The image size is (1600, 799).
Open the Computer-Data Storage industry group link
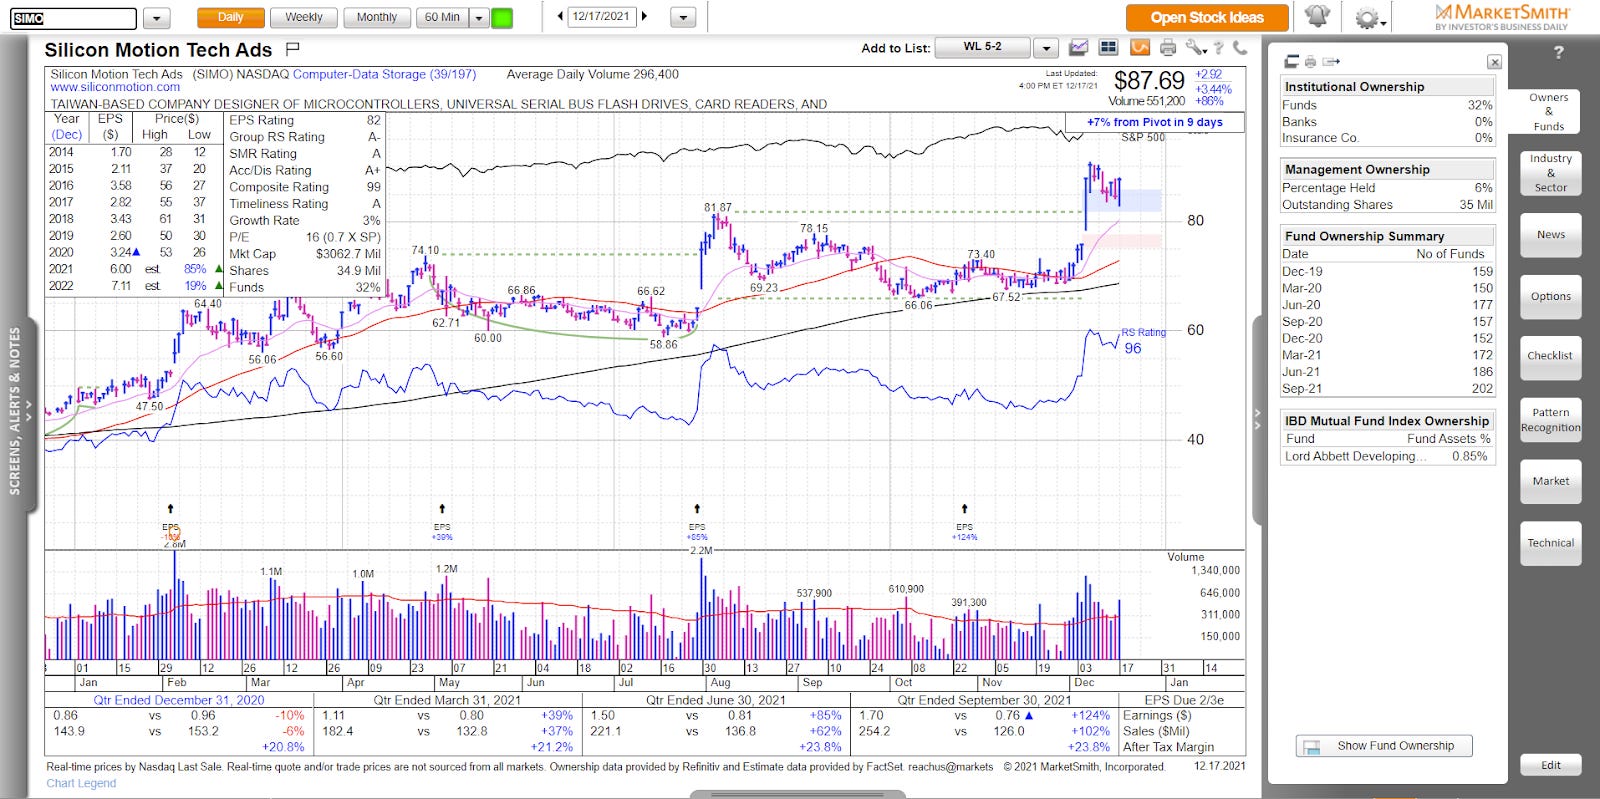[384, 74]
